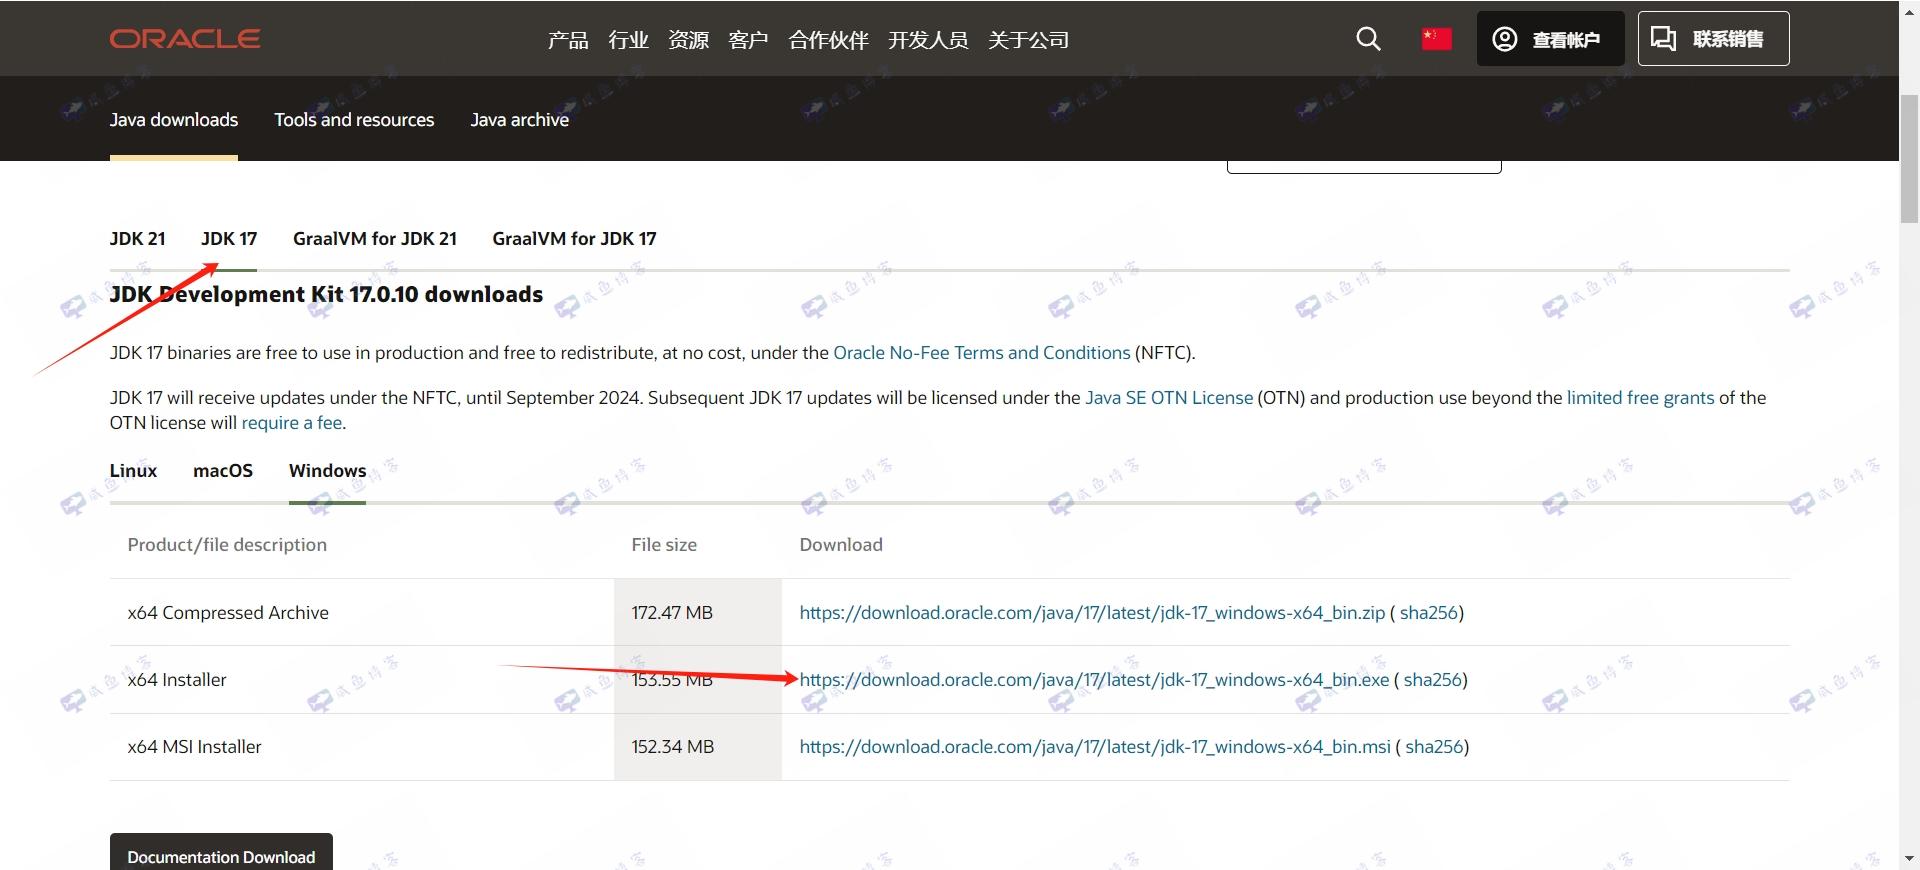
Task: Open sha256 for the zip archive
Action: click(x=1428, y=613)
